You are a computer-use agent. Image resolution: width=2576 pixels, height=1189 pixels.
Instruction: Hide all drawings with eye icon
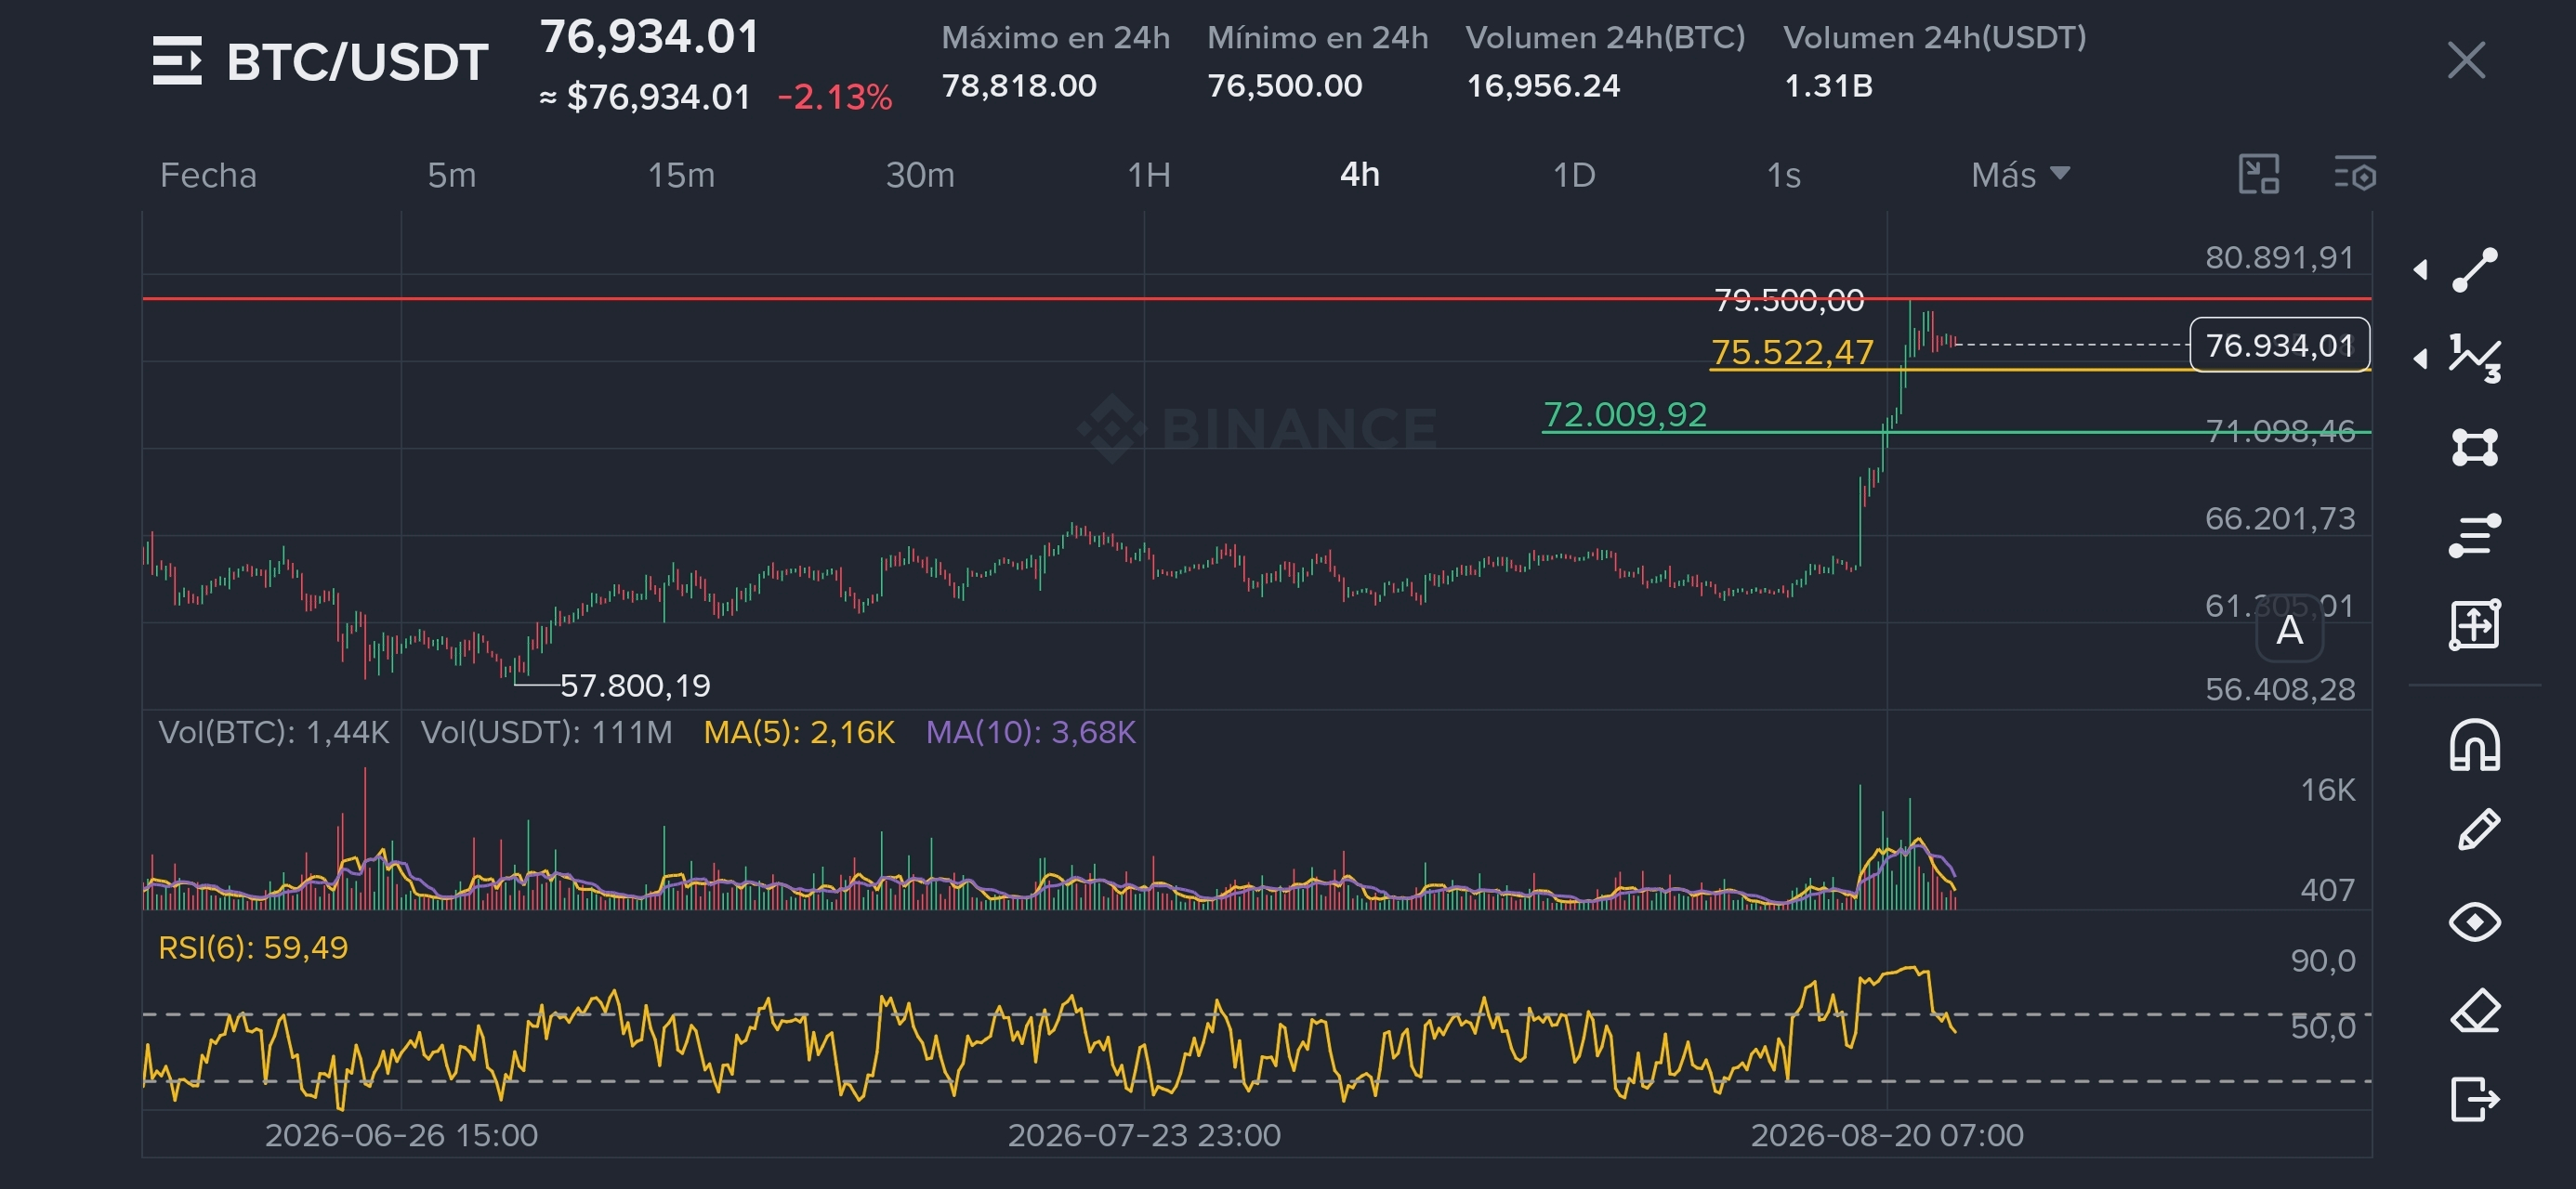pos(2475,921)
